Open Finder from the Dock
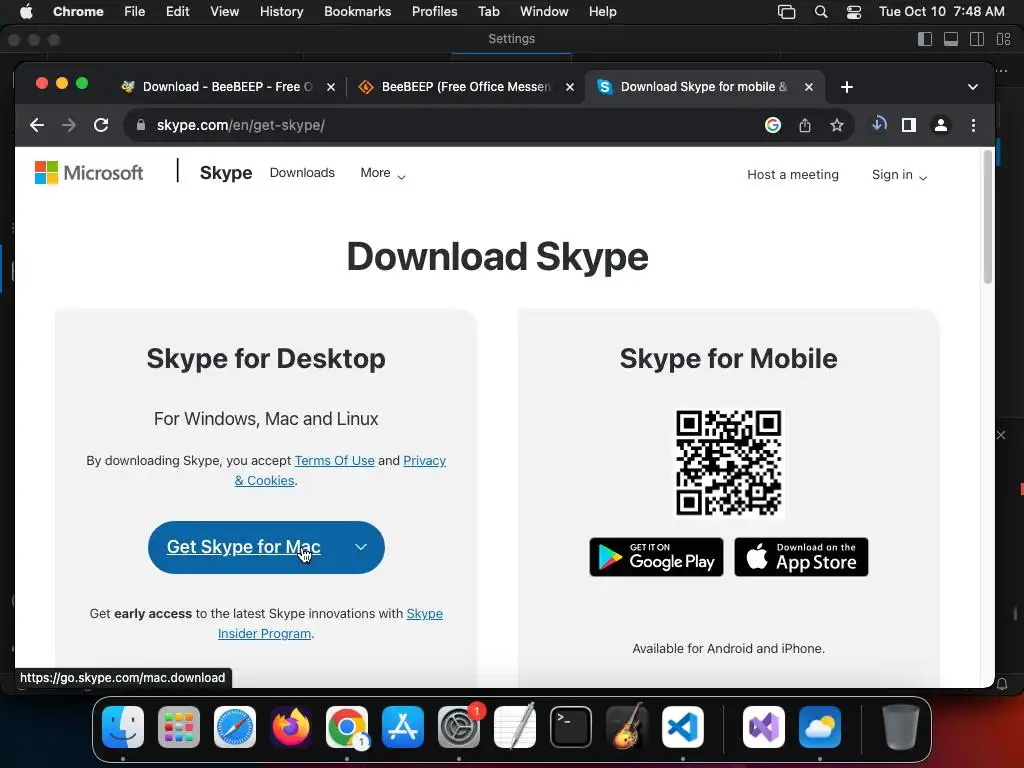This screenshot has height=768, width=1024. click(x=123, y=727)
